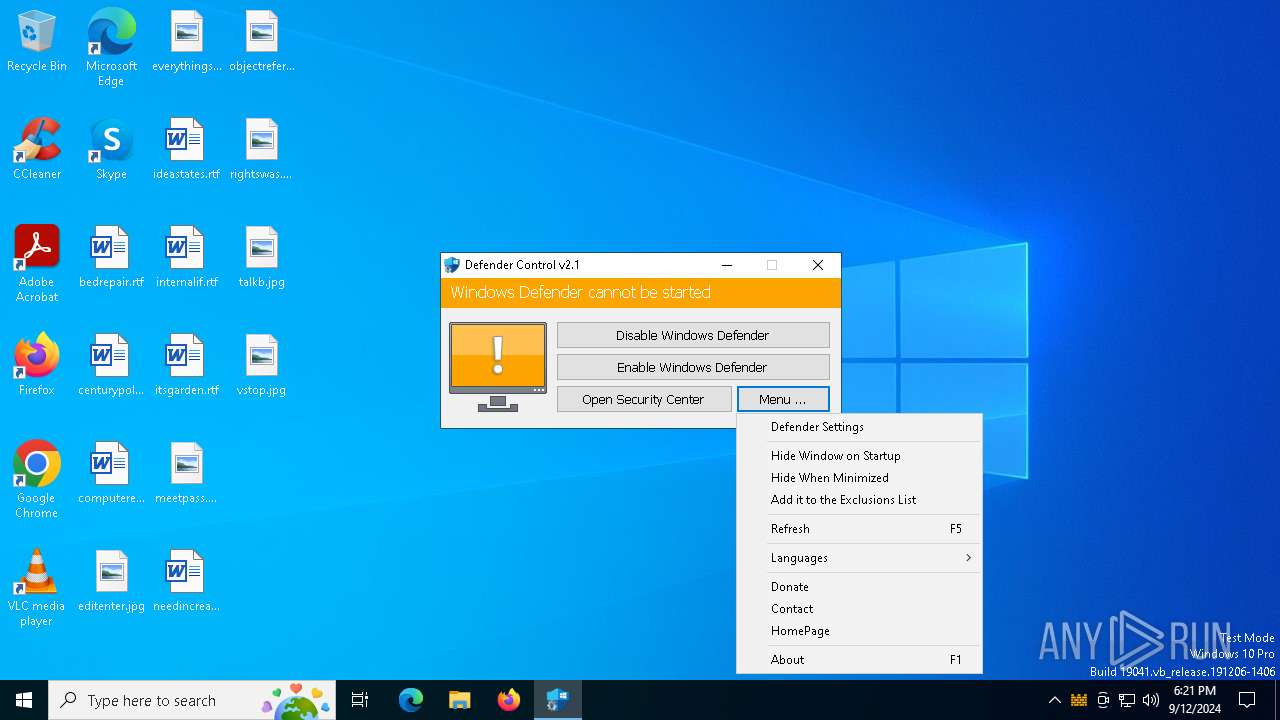Select the centurypol document icon
Viewport: 1280px width, 720px height.
tap(111, 366)
